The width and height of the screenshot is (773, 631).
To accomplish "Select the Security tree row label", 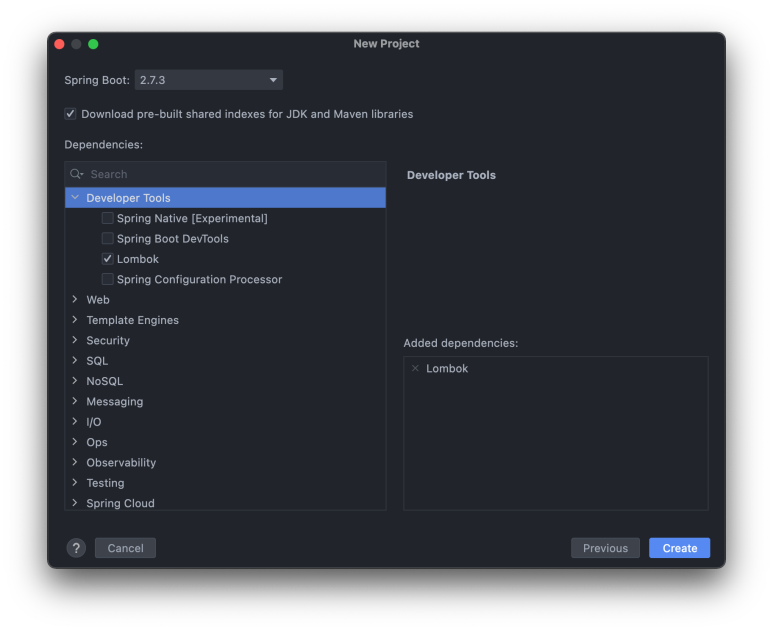I will tap(108, 341).
